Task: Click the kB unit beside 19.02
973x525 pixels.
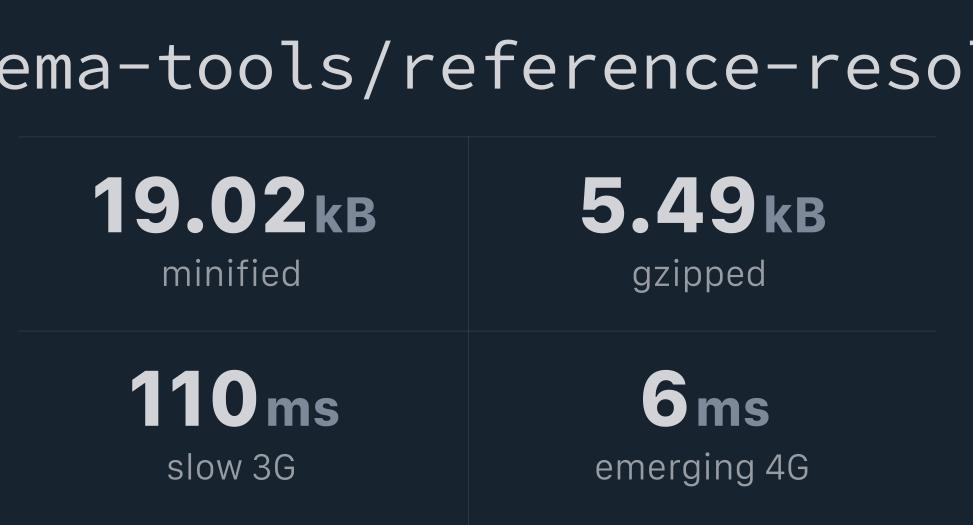Action: [x=345, y=214]
